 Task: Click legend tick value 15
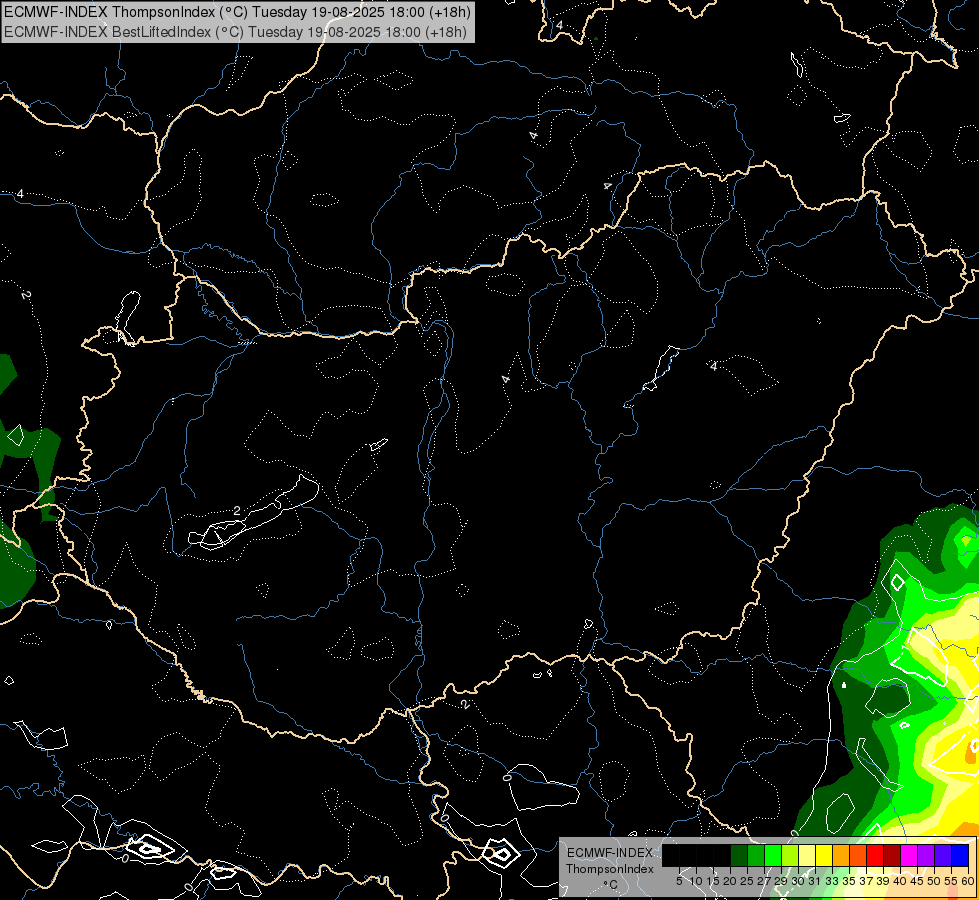[714, 881]
